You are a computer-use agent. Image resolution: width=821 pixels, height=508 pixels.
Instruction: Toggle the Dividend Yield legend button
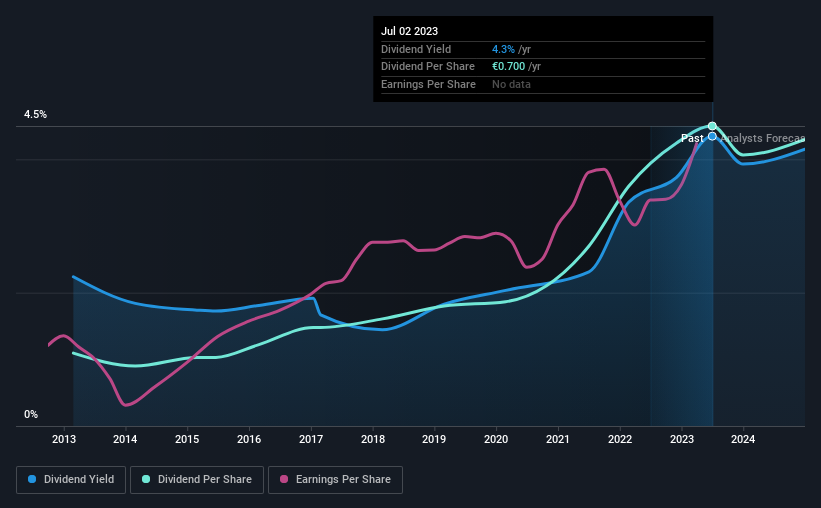point(71,480)
